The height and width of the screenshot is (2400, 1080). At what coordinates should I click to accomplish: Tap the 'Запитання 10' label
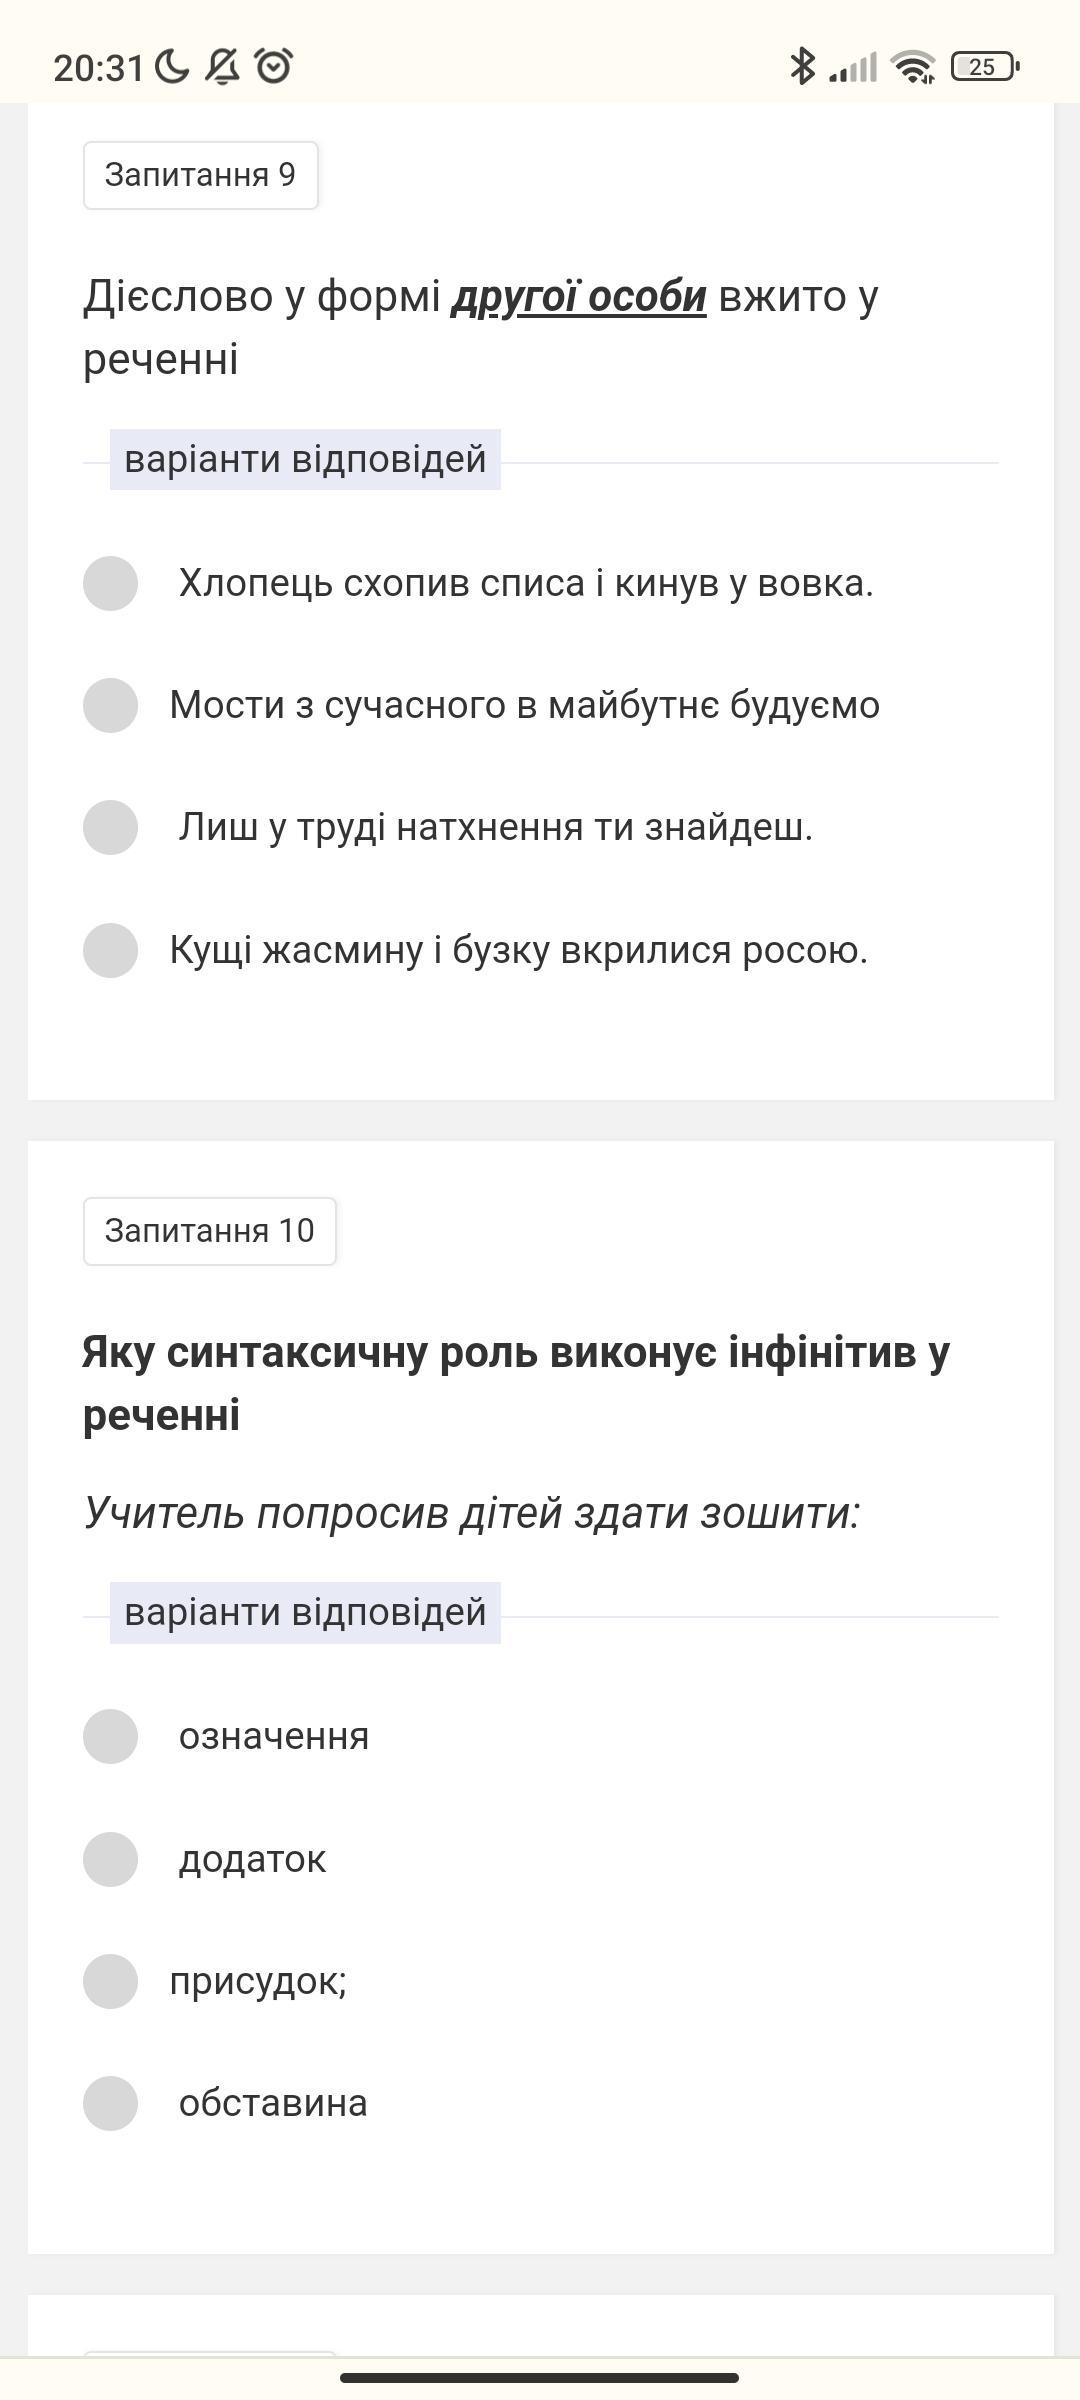(209, 1231)
